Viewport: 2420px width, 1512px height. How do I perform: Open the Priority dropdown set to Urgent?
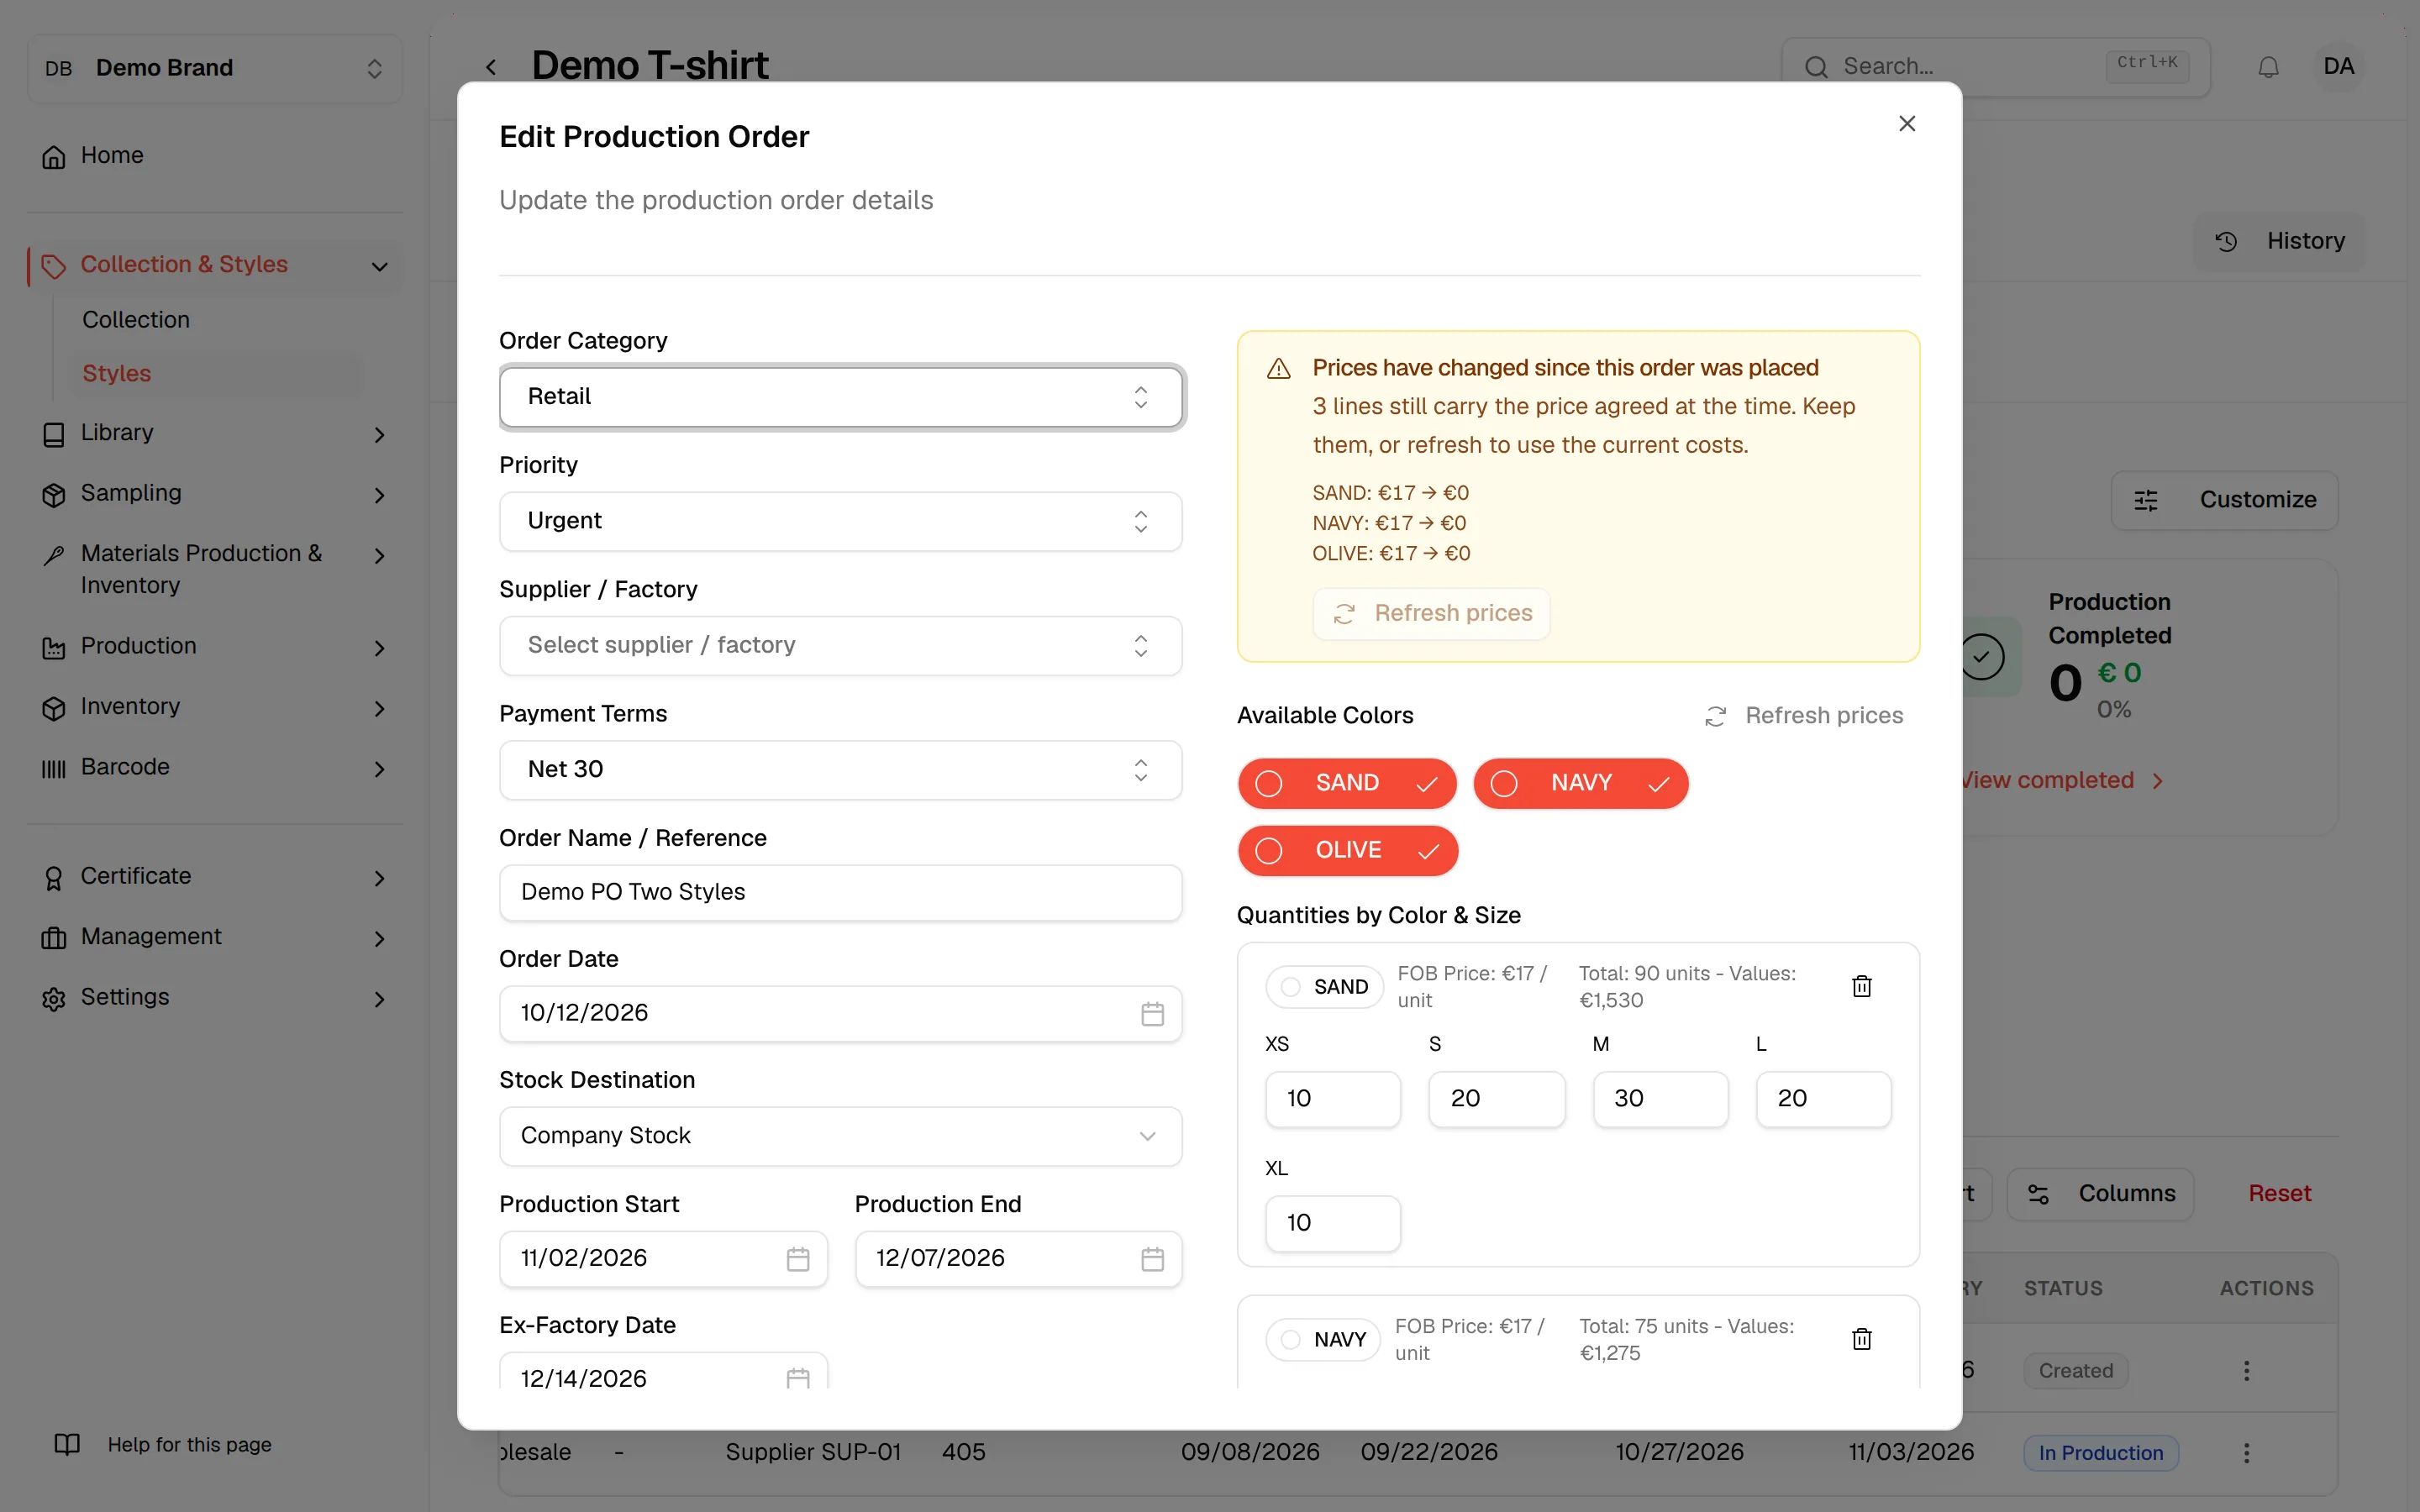pos(840,521)
